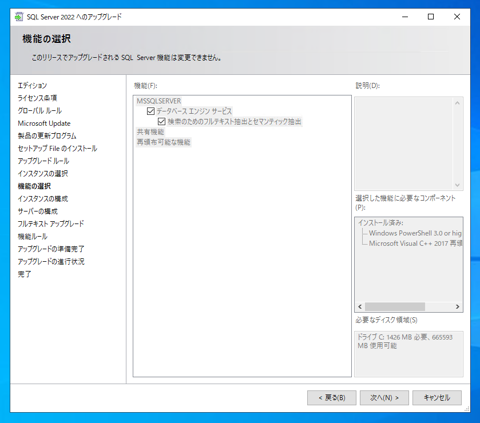Click the 次へ(N) next button
This screenshot has width=480, height=423.
click(x=384, y=398)
